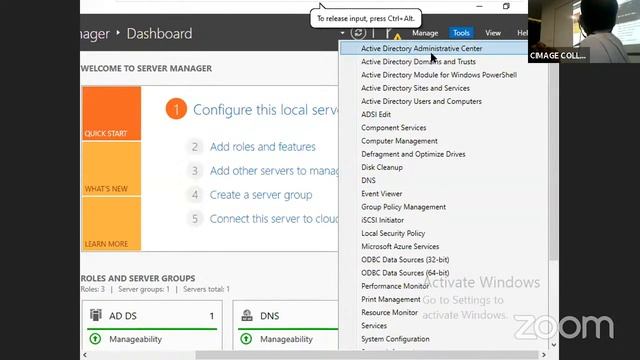Click the refresh icon in Server Manager header

click(358, 33)
